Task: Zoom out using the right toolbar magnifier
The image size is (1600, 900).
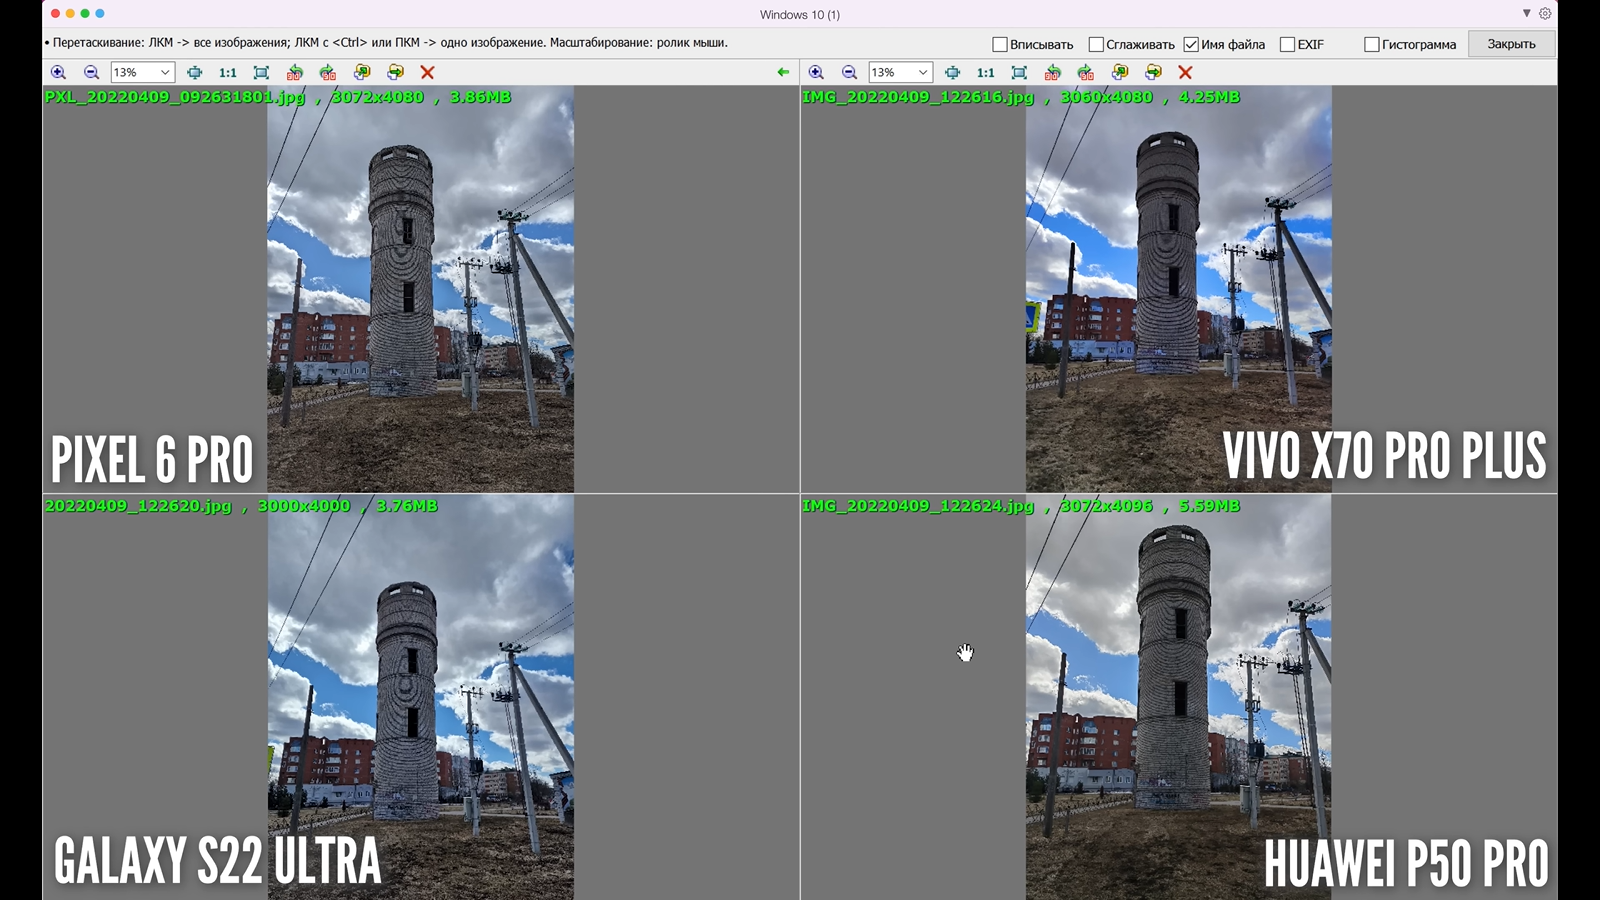Action: click(x=849, y=72)
